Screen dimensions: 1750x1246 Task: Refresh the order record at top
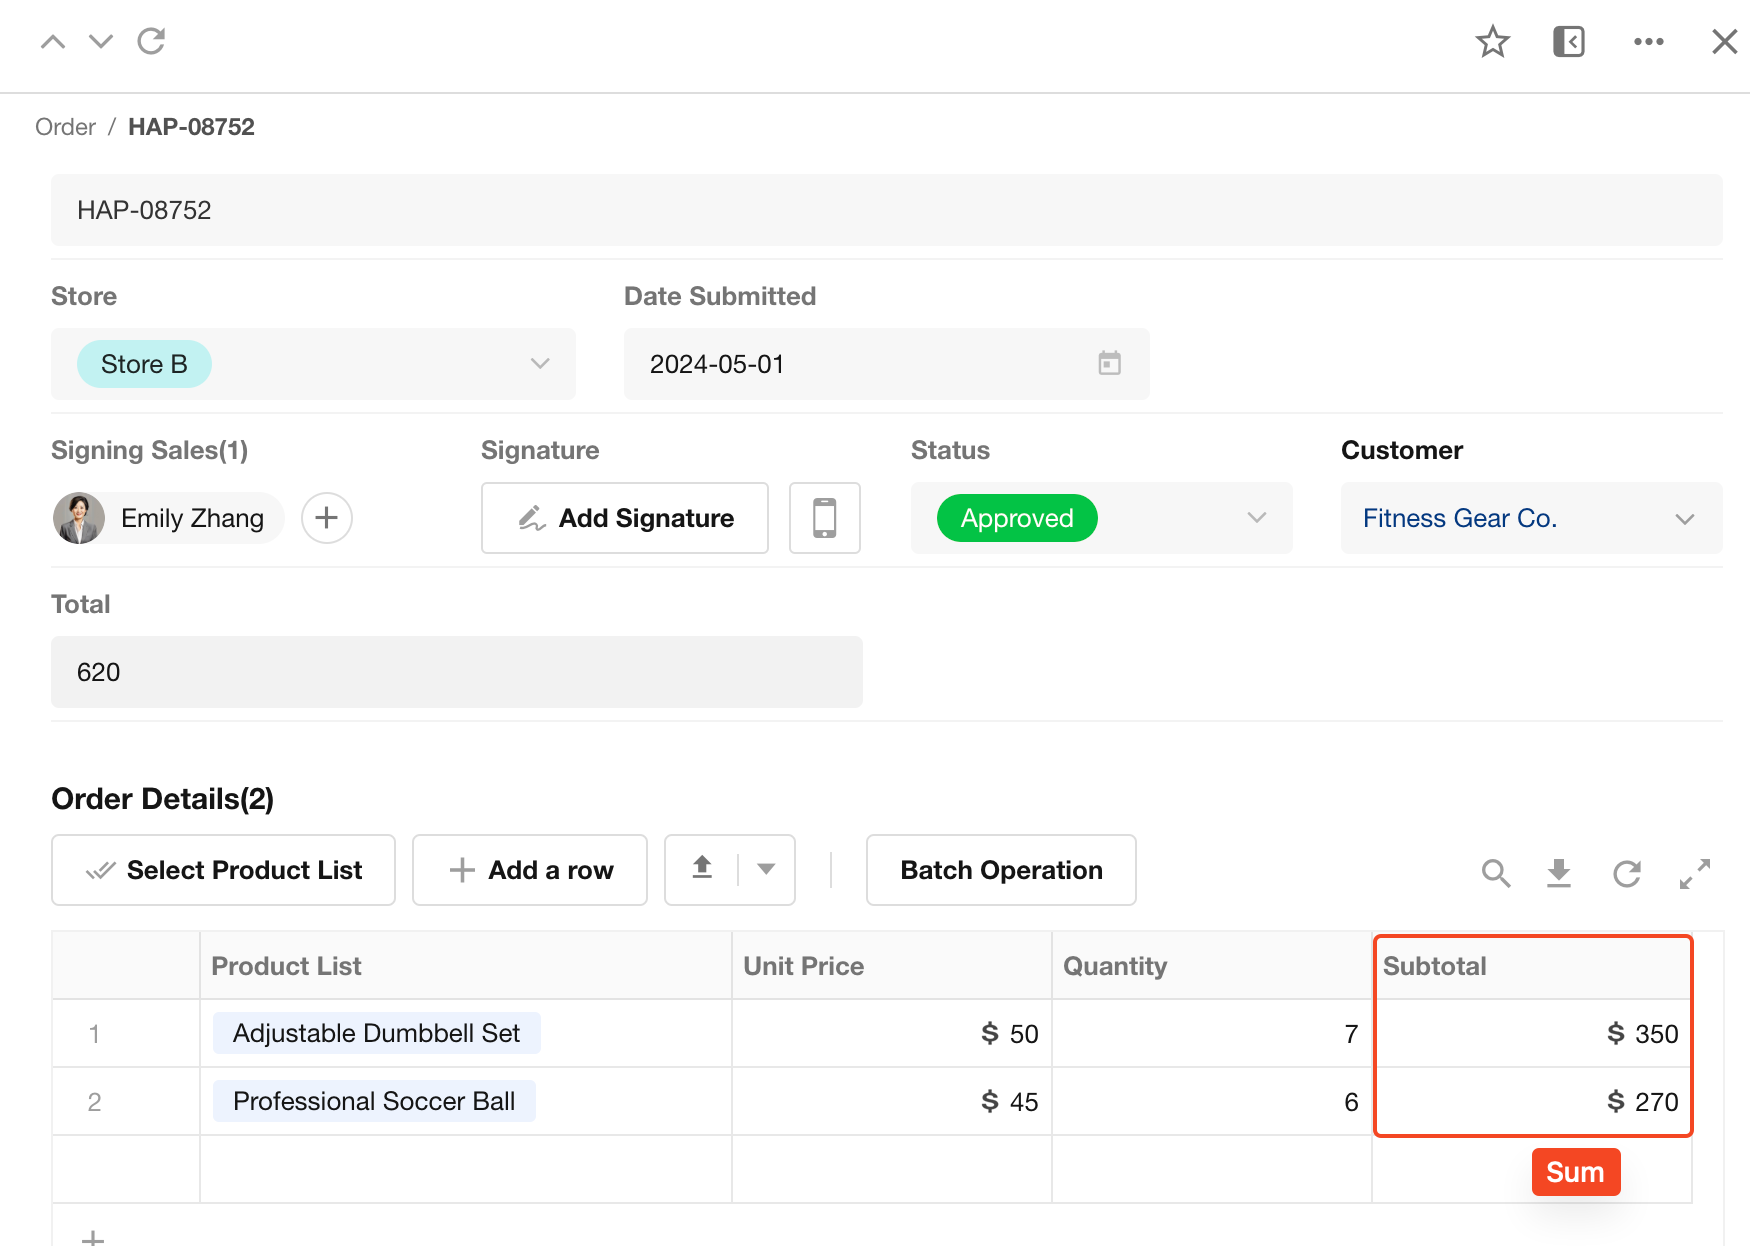pyautogui.click(x=151, y=42)
